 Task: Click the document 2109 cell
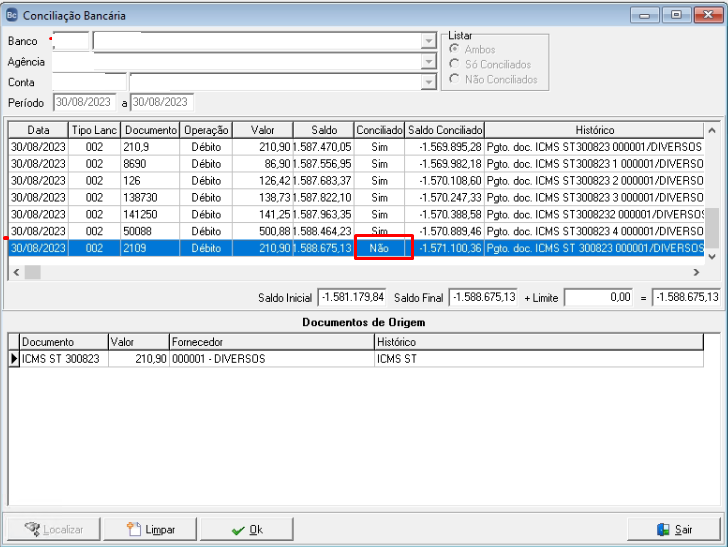point(150,248)
